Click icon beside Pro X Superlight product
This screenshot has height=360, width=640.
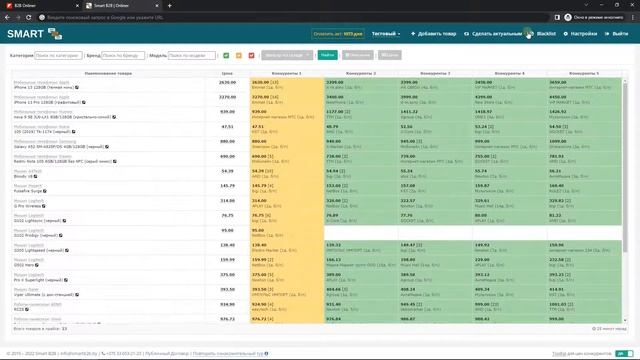tap(66, 280)
